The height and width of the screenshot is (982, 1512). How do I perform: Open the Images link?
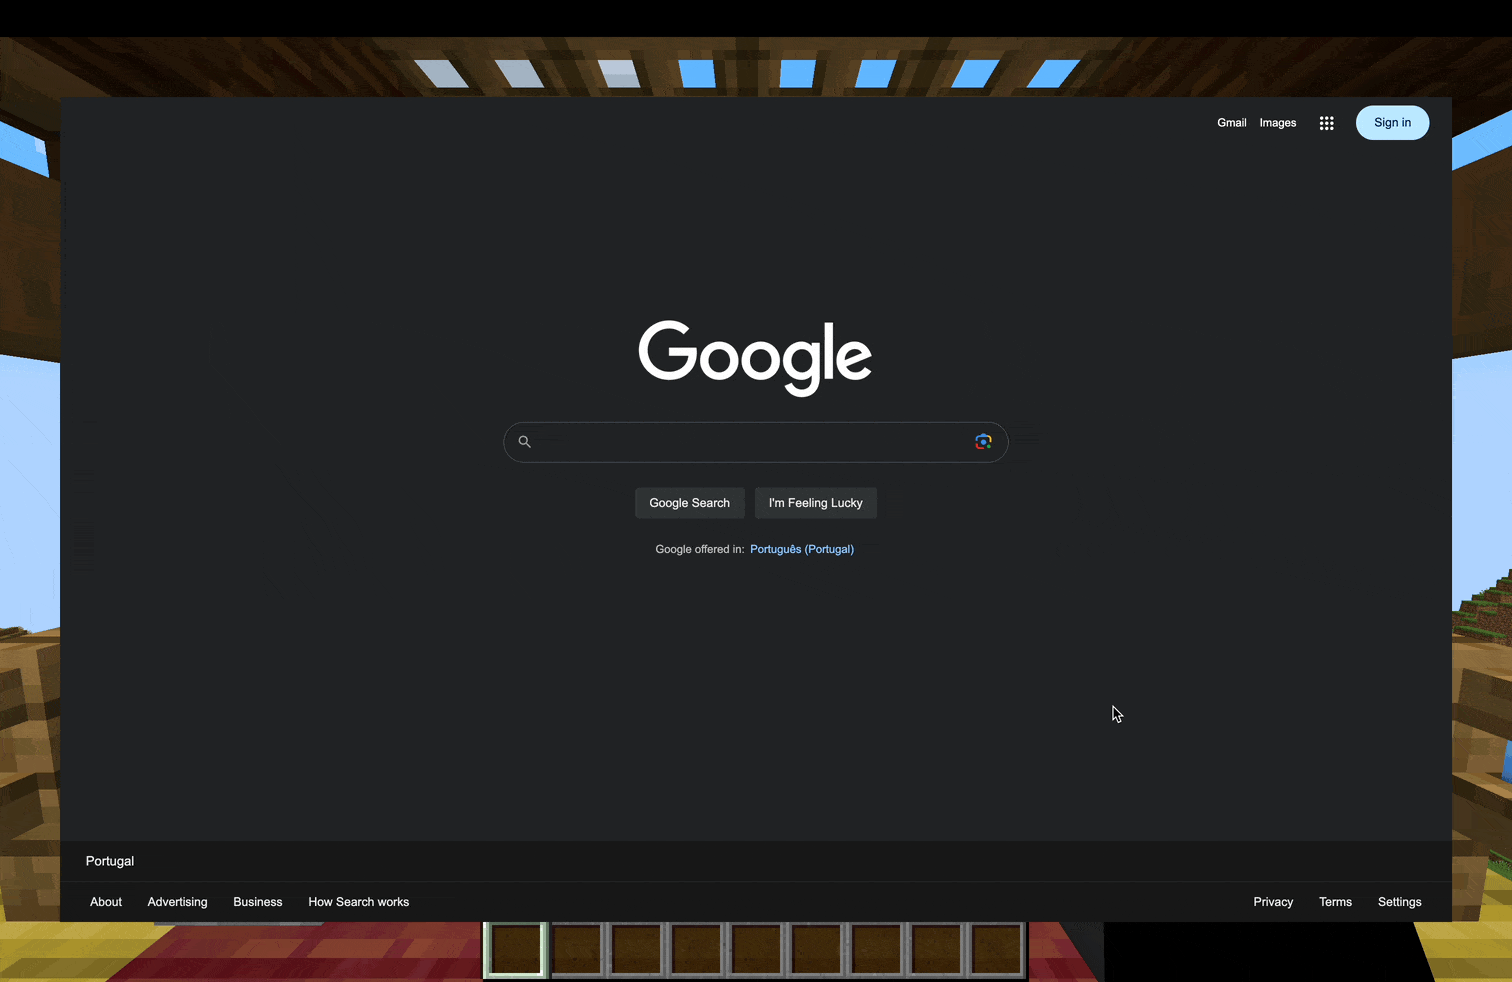point(1277,123)
